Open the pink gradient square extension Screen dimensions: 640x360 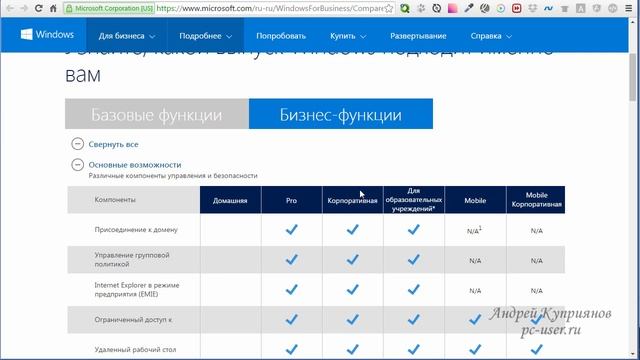(x=453, y=8)
